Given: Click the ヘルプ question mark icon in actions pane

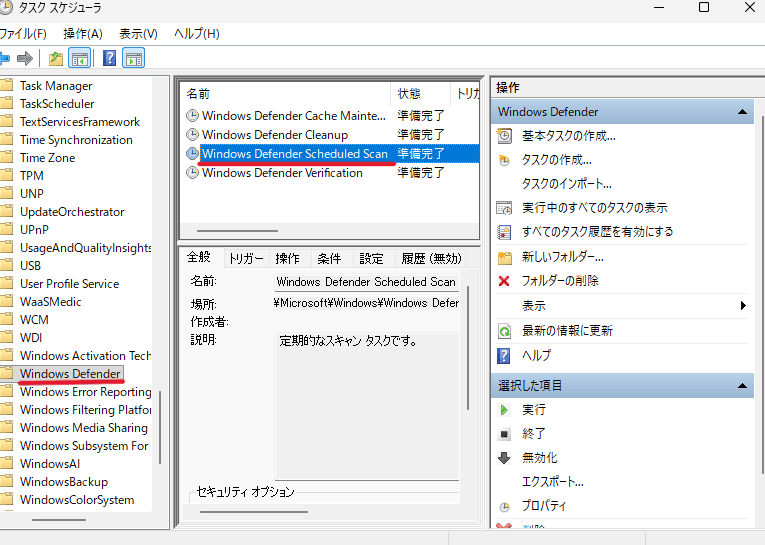Looking at the screenshot, I should coord(503,355).
